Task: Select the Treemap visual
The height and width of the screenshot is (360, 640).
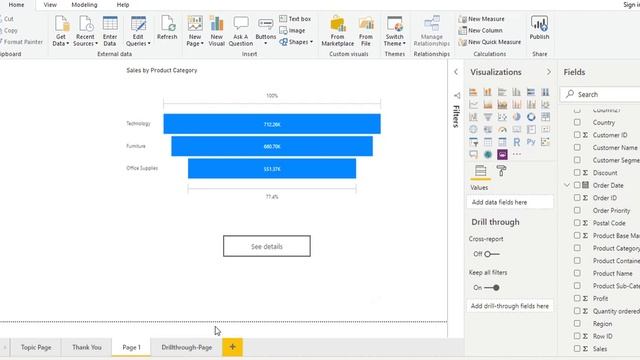Action: [x=545, y=117]
